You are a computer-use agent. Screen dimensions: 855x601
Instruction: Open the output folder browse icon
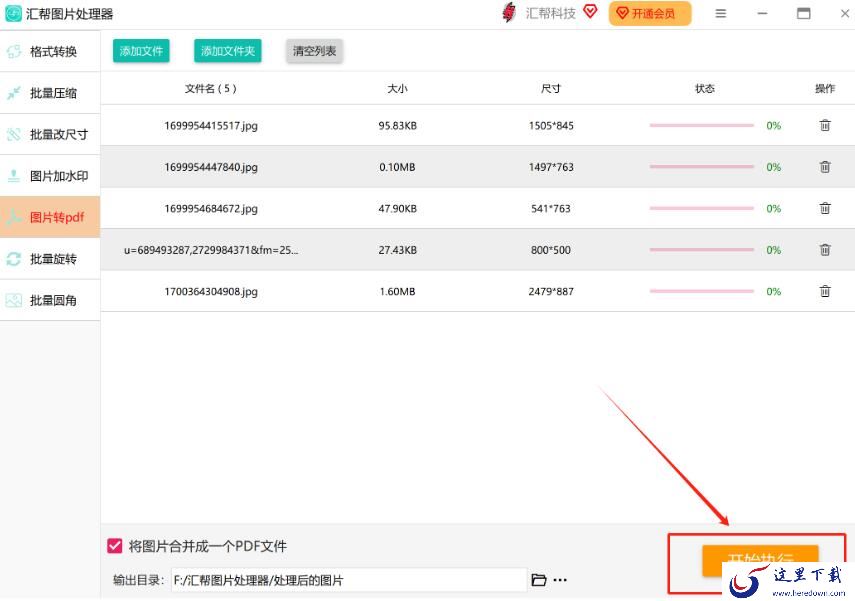tap(539, 580)
